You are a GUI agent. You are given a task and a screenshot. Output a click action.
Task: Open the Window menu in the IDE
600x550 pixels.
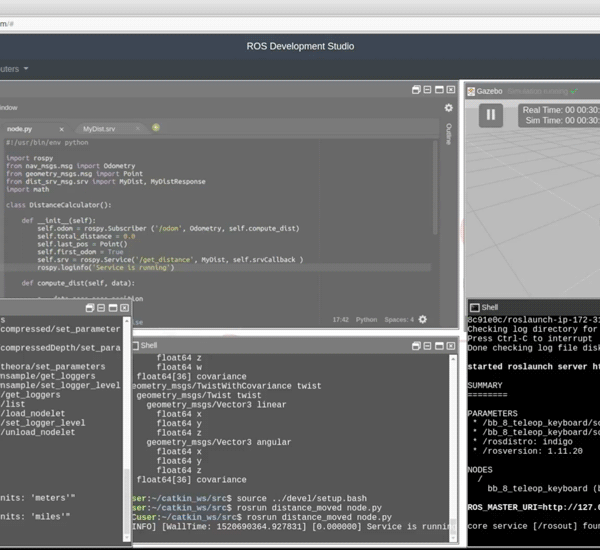pyautogui.click(x=8, y=108)
